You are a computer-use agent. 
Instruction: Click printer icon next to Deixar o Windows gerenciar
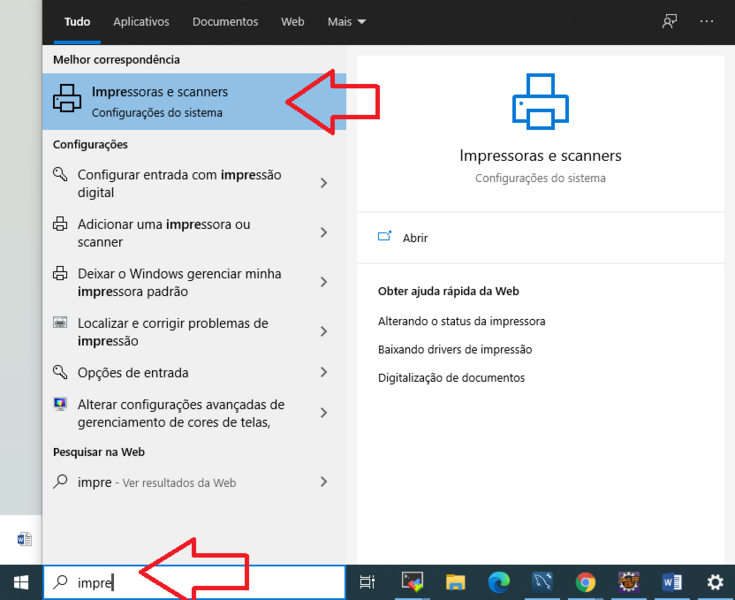coord(60,273)
